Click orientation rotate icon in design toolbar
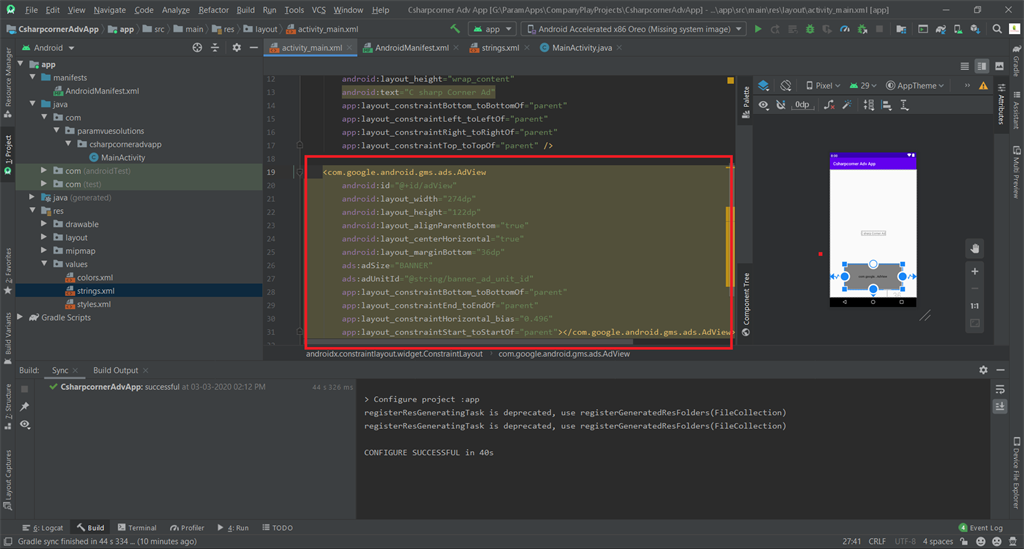Screen dimensions: 1024x549 click(x=786, y=86)
